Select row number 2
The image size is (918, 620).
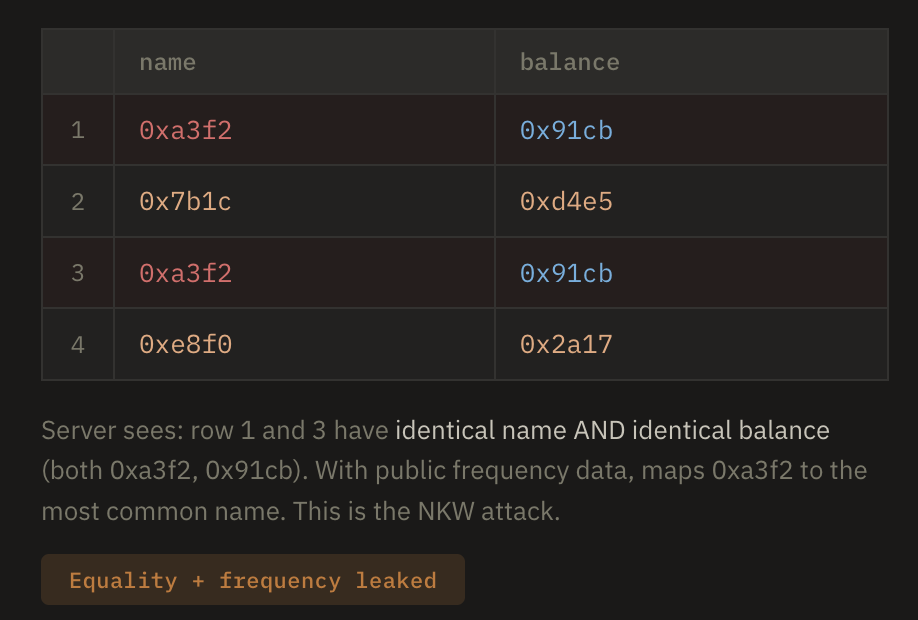[x=78, y=202]
